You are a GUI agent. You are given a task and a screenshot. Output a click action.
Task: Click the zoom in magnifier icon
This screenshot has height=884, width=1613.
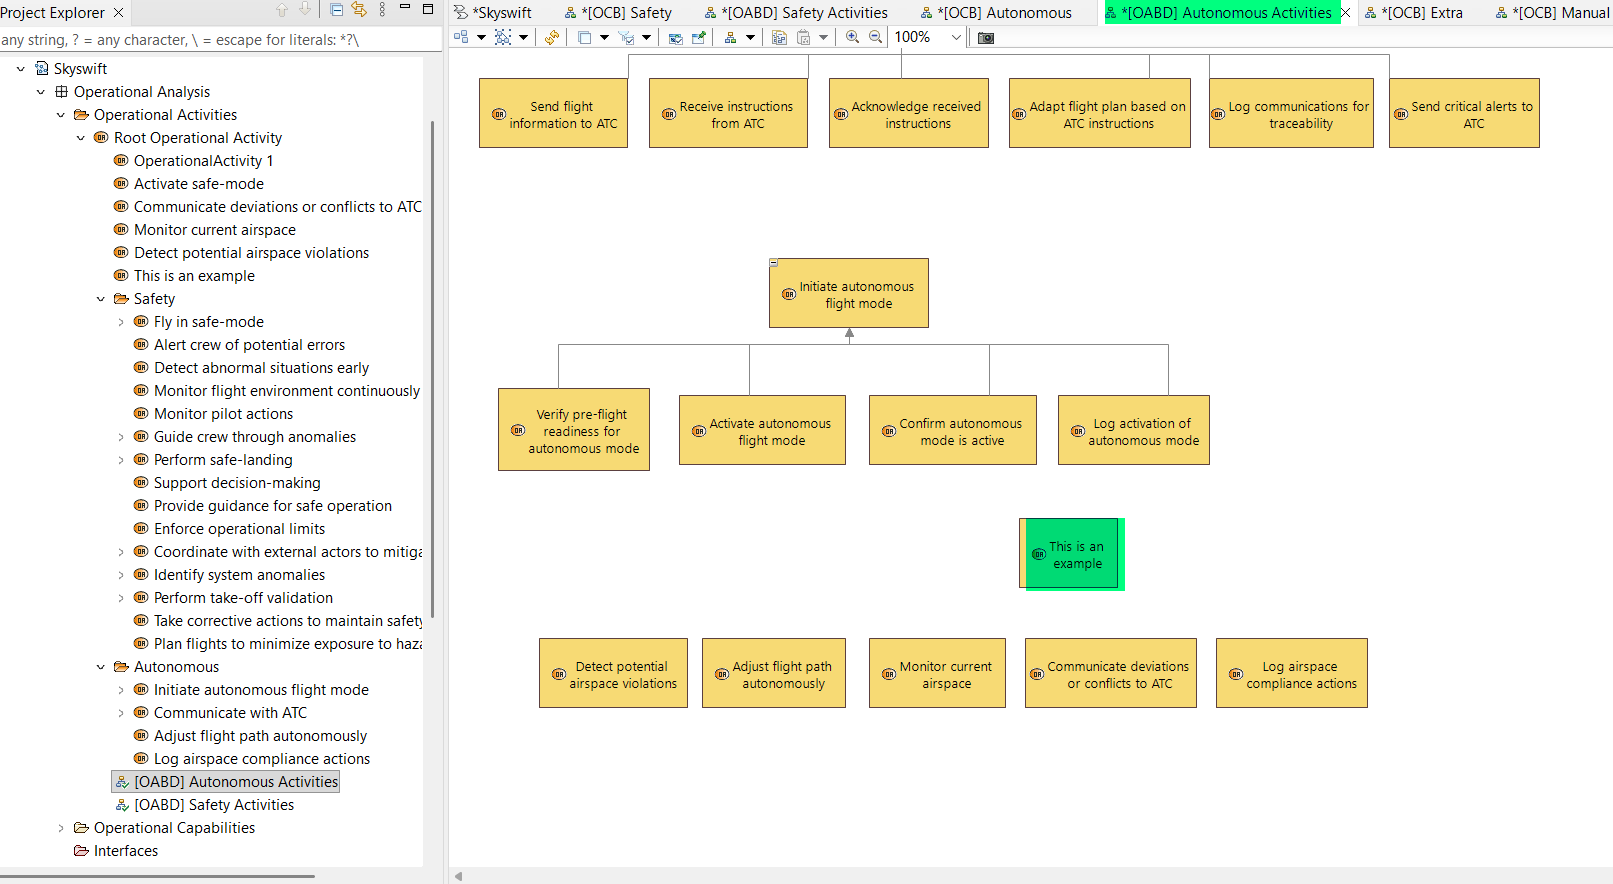point(852,37)
